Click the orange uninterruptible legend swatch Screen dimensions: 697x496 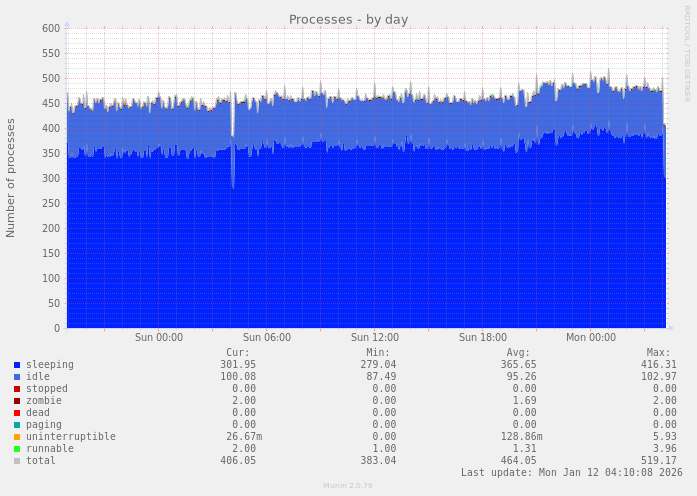(17, 437)
